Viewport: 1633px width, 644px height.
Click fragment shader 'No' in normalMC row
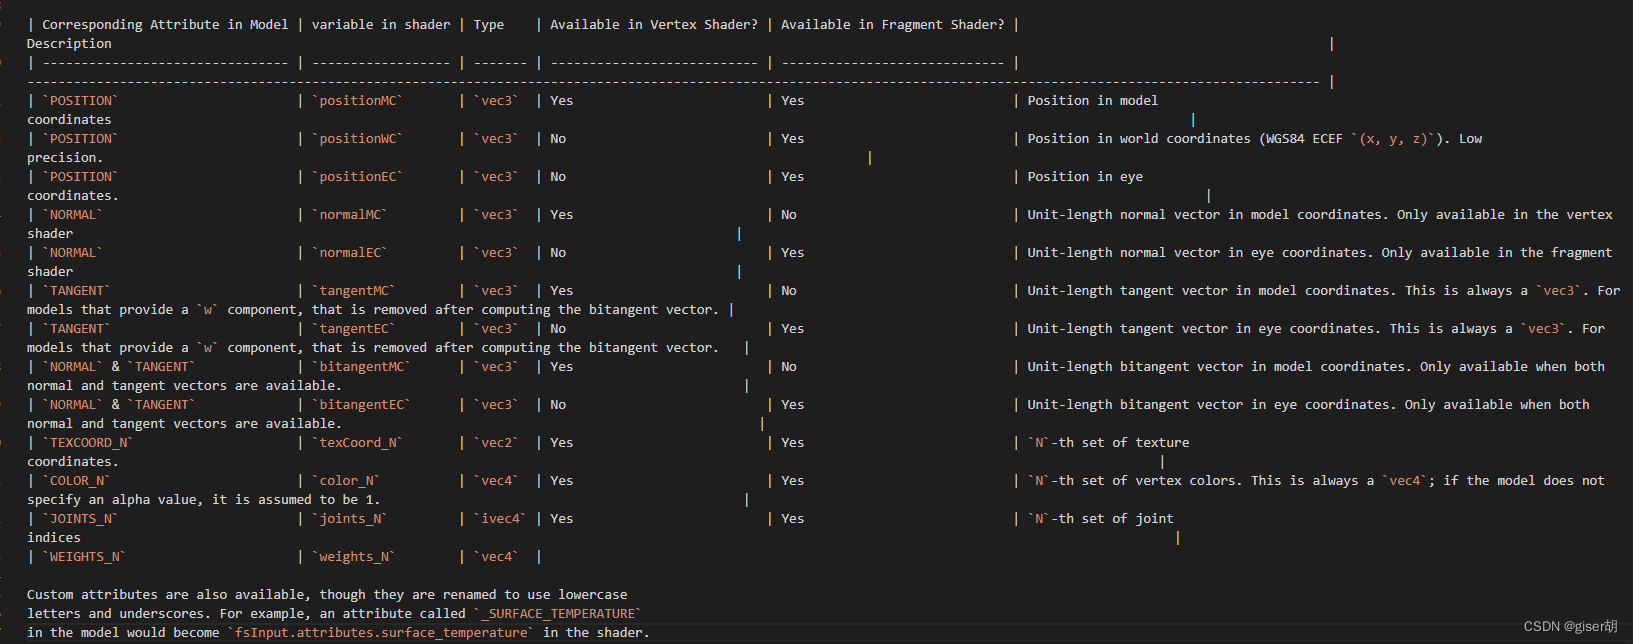coord(789,214)
